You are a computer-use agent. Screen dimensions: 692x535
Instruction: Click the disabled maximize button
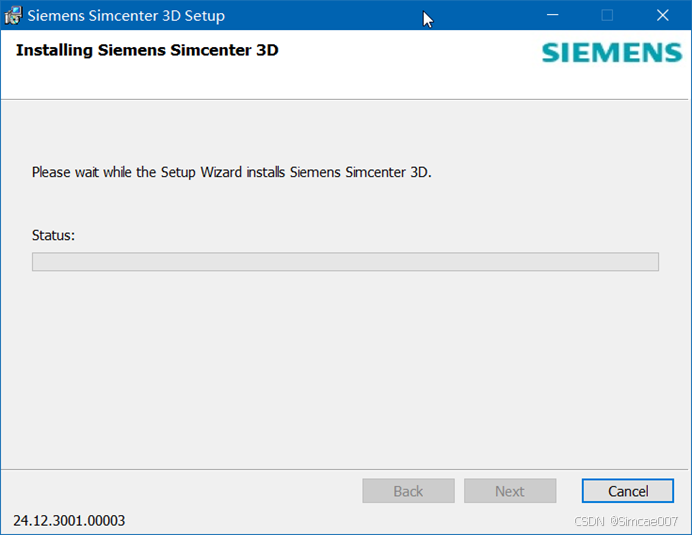pos(607,15)
